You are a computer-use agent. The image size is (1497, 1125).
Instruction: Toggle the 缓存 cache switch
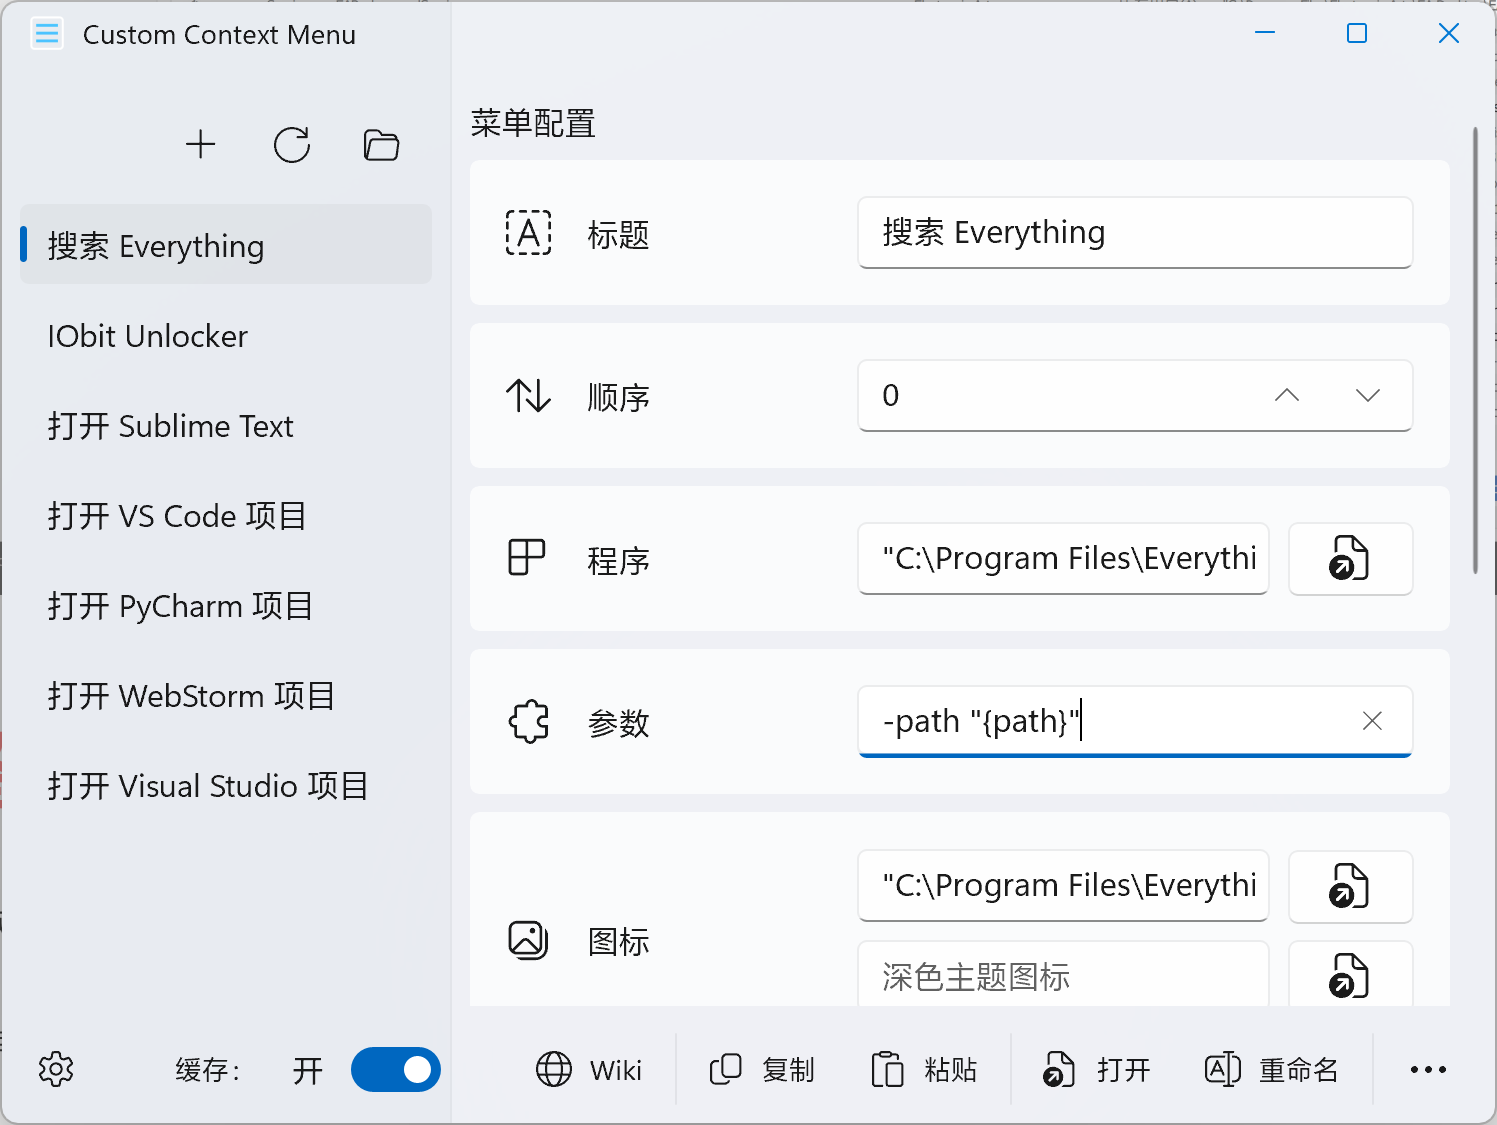pyautogui.click(x=396, y=1069)
